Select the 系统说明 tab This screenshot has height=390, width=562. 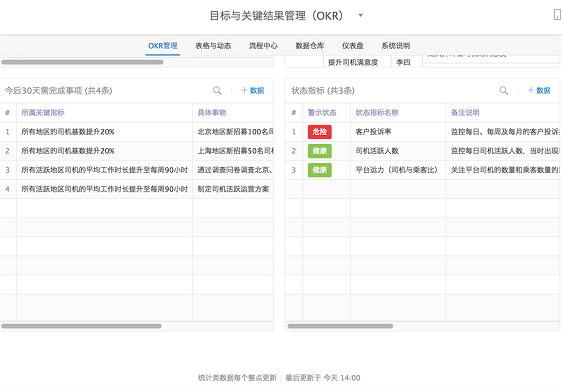pyautogui.click(x=396, y=46)
